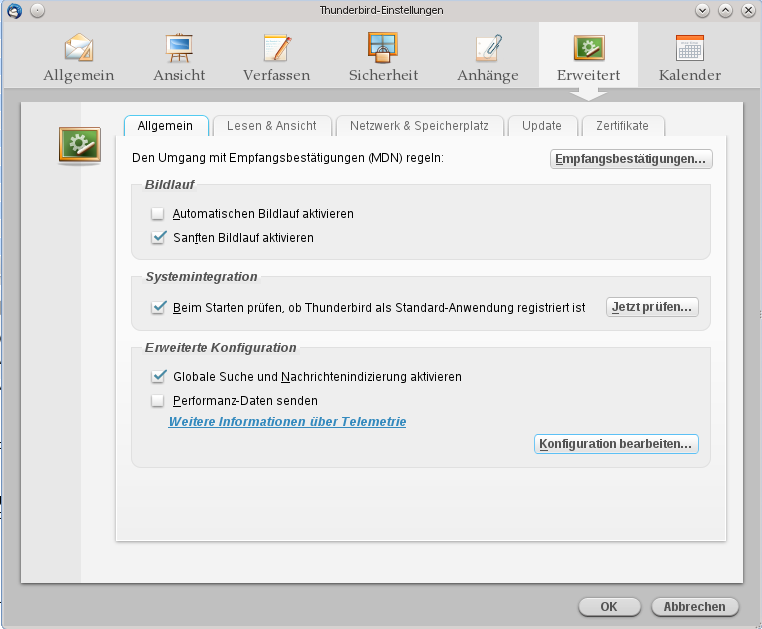The width and height of the screenshot is (762, 629).
Task: Close the Thunderbird-Einstellungen window
Action: pyautogui.click(x=748, y=10)
